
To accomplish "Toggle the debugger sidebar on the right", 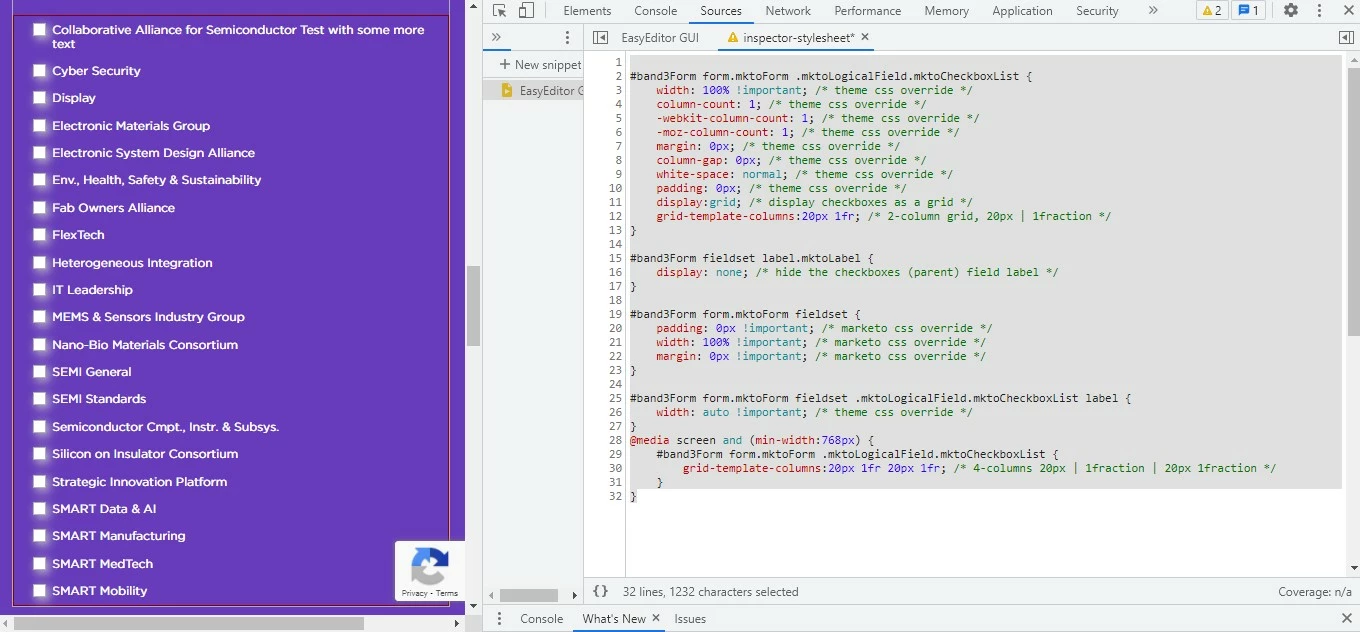I will tap(1346, 38).
